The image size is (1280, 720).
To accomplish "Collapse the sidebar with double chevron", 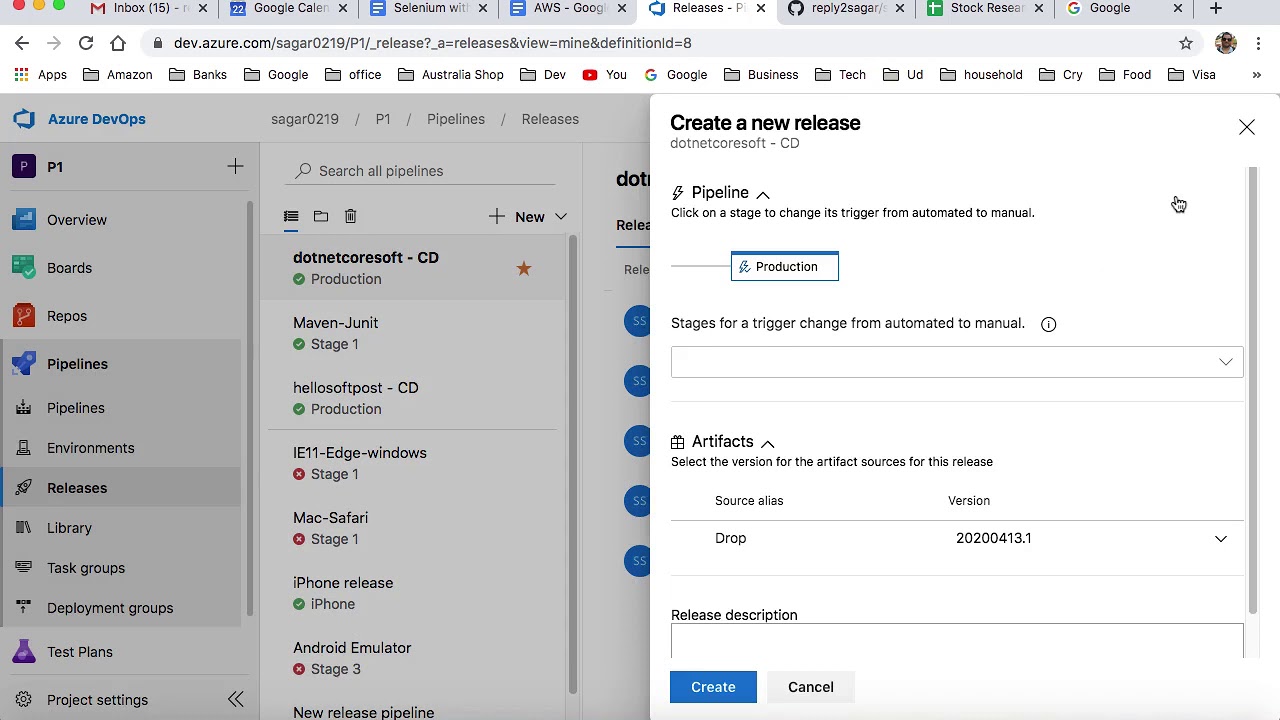I will point(235,699).
